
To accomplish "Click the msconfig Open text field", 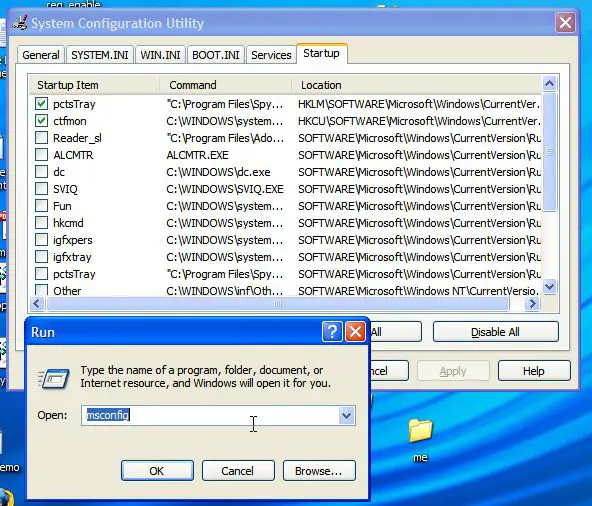I will coord(210,415).
